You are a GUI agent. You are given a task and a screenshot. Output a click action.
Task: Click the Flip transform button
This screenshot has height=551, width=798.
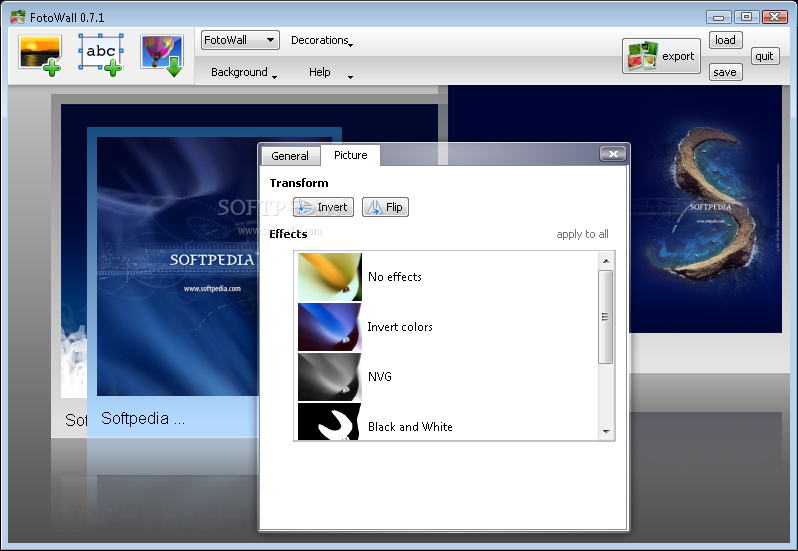coord(385,207)
